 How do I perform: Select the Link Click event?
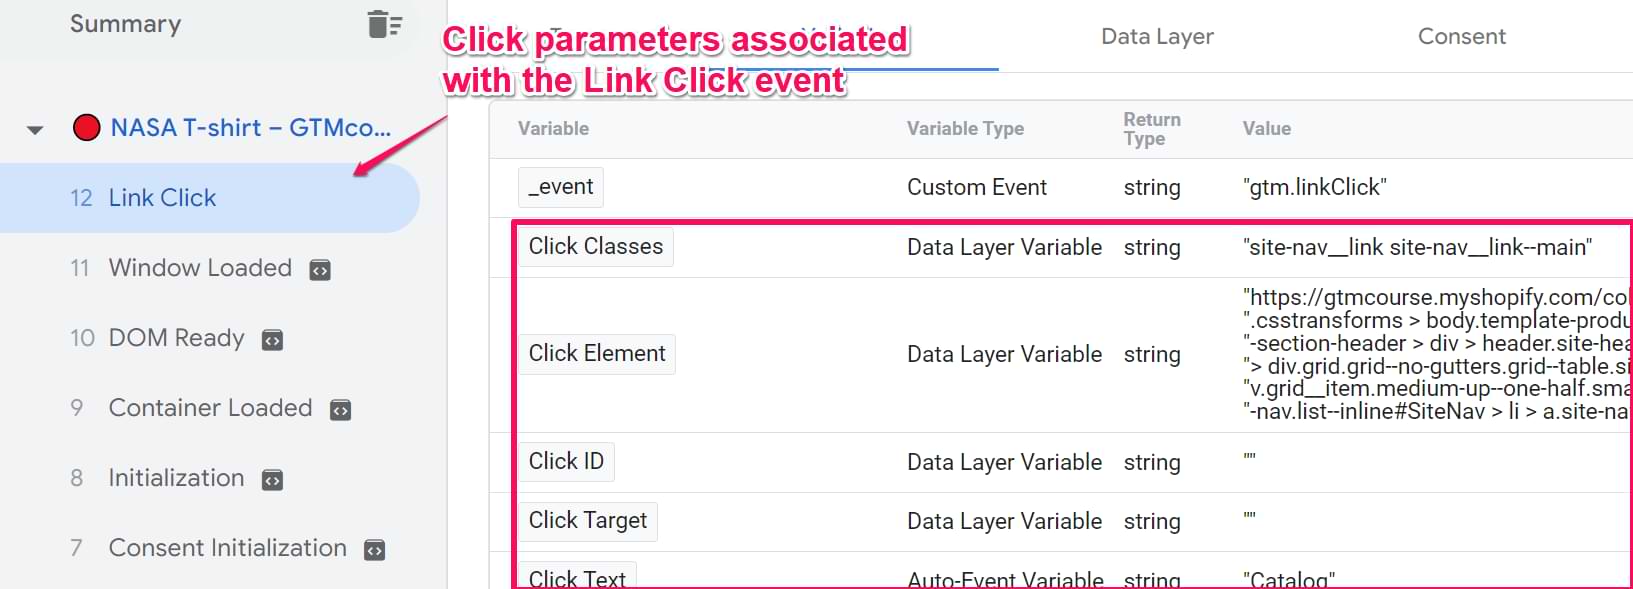pos(162,198)
